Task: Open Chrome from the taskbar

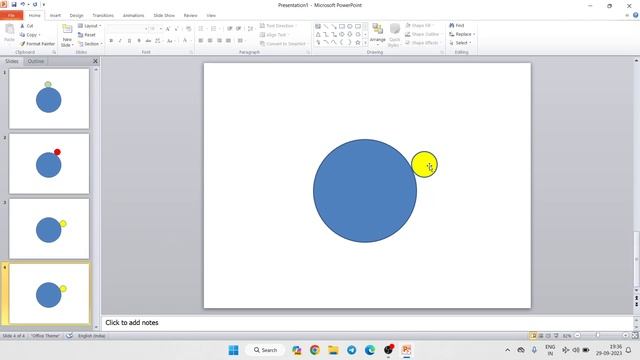Action: point(315,350)
